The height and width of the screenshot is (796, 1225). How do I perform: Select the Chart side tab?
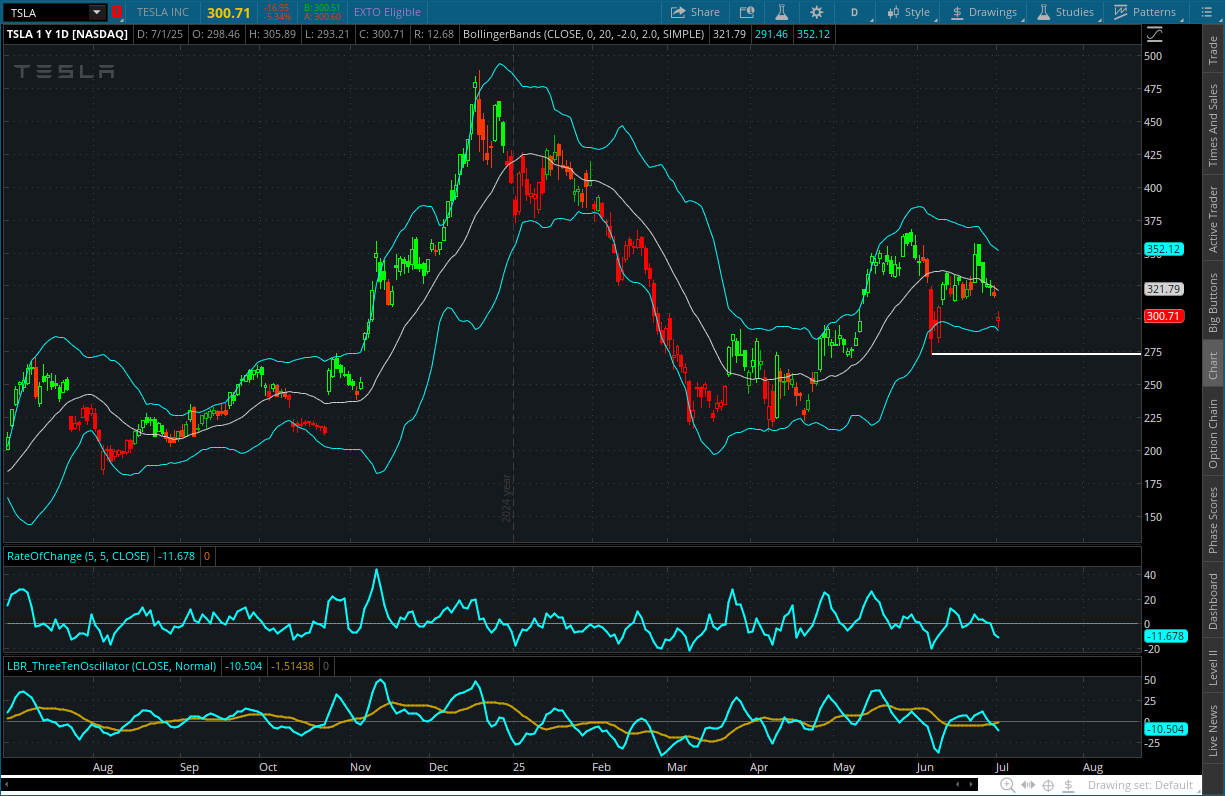pos(1213,365)
